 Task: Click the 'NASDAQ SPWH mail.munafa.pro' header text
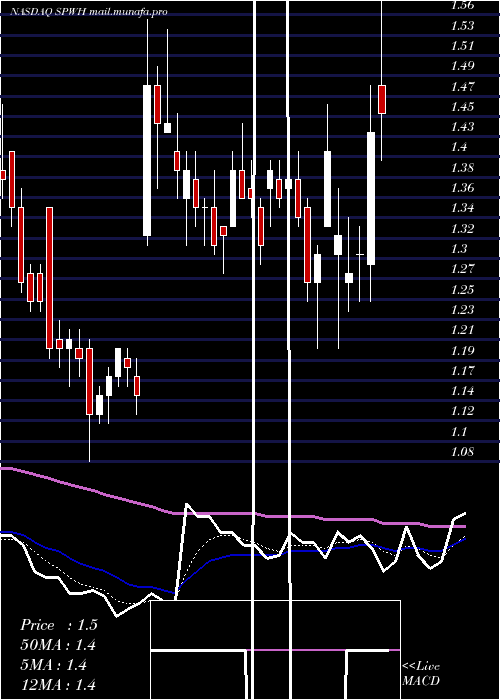(89, 12)
